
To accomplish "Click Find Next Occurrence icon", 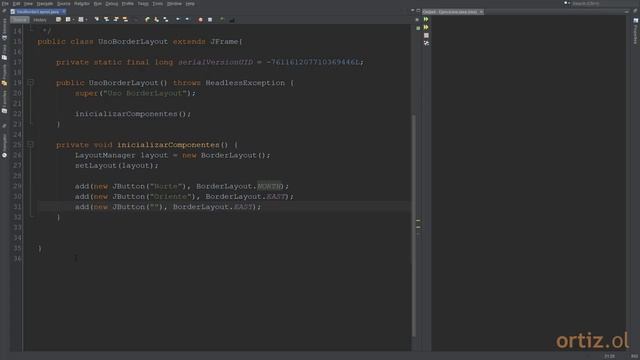I will click(116, 19).
